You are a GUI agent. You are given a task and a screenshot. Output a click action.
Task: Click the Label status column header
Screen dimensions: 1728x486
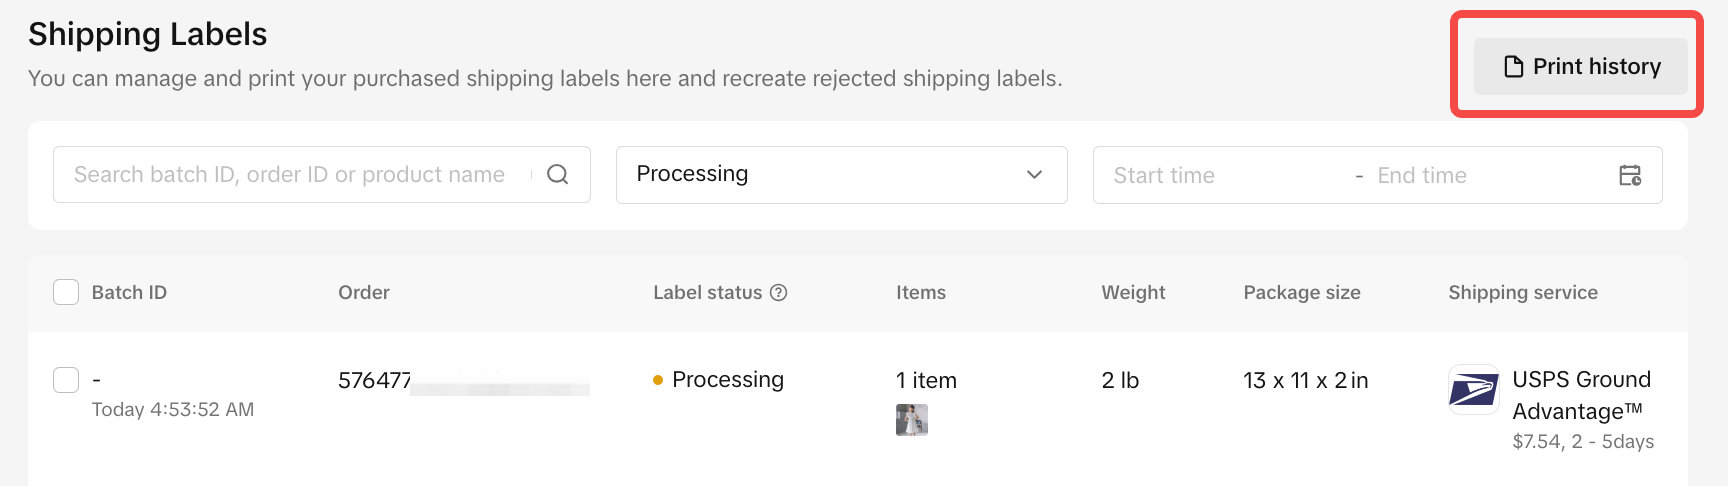coord(707,293)
